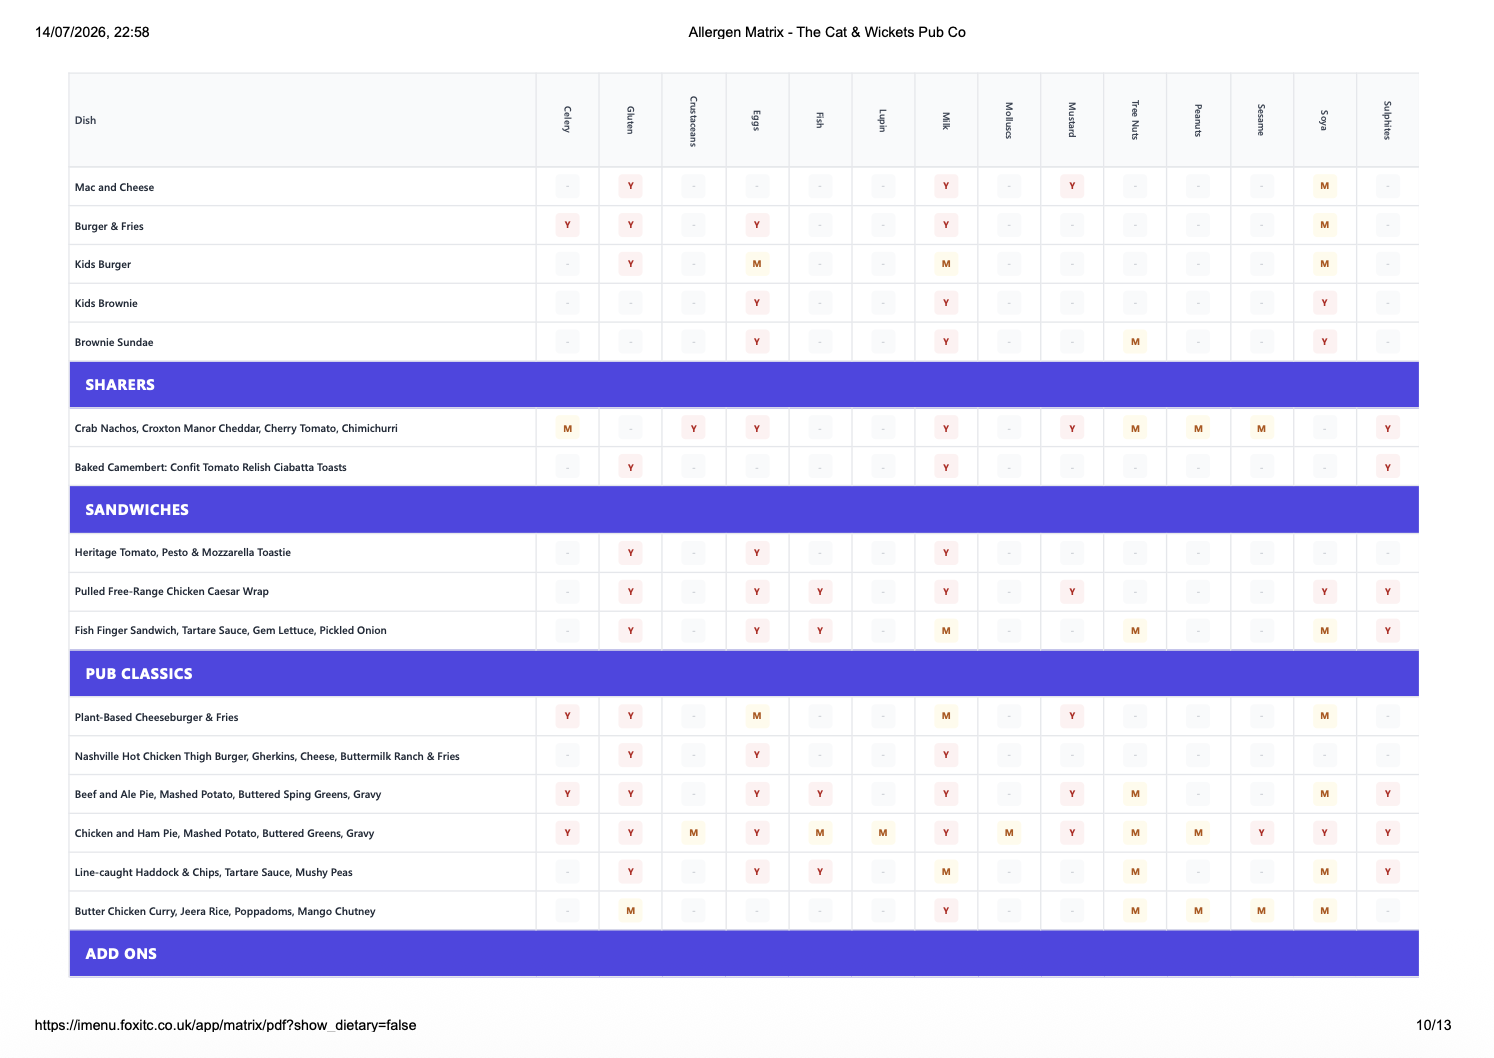The image size is (1494, 1058).
Task: Click the Mac and Cheese row label
Action: pyautogui.click(x=114, y=187)
